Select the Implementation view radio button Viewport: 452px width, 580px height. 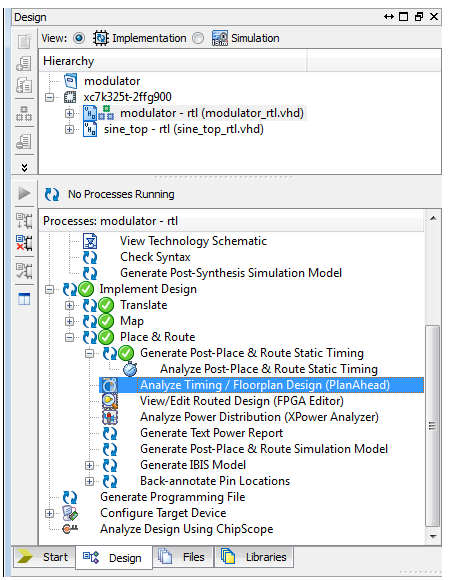[79, 38]
